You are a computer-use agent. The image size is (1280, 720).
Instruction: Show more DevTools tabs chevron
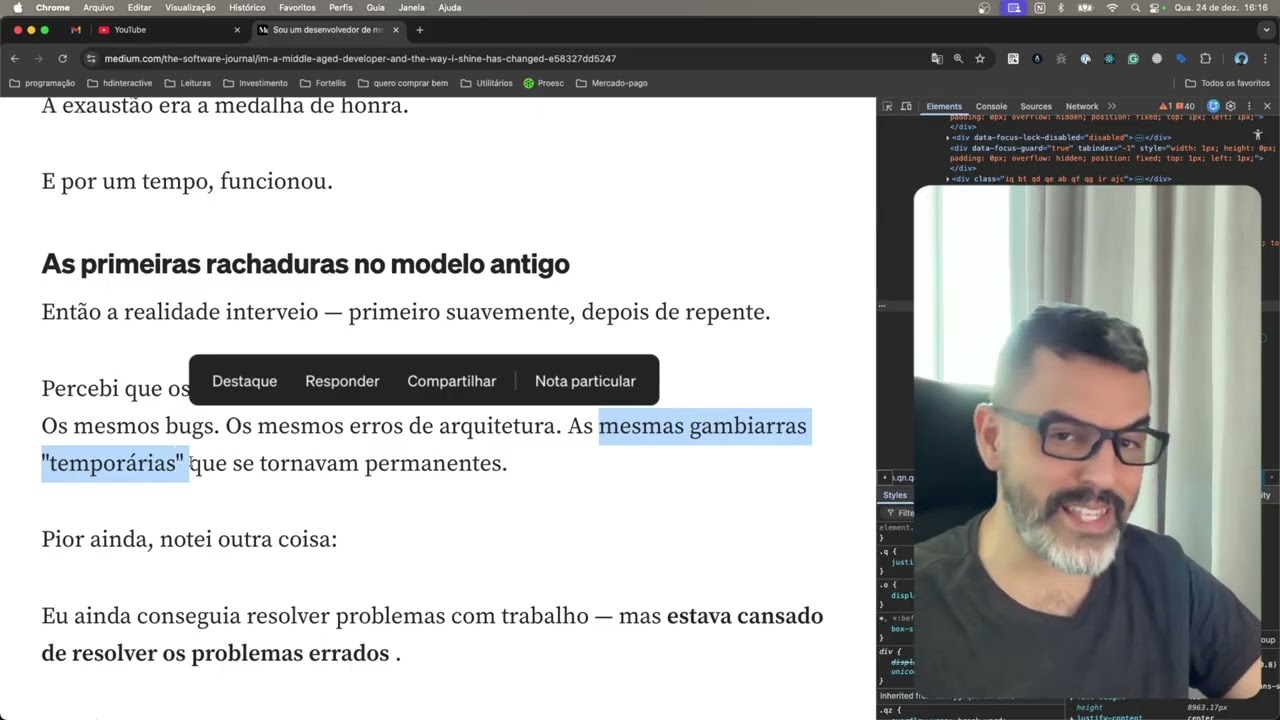(x=1112, y=106)
